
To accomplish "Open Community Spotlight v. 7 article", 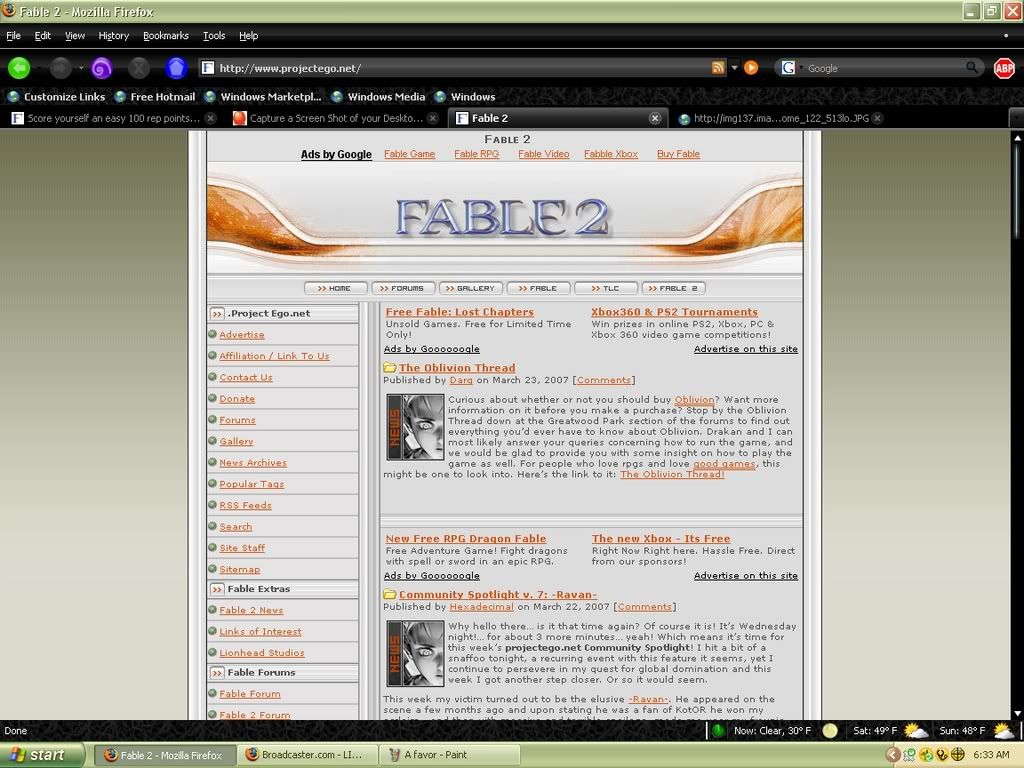I will pos(498,594).
